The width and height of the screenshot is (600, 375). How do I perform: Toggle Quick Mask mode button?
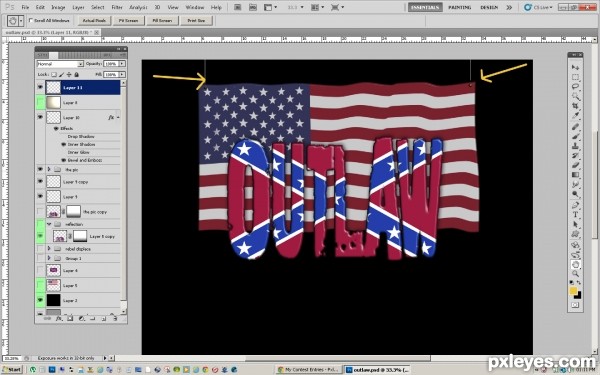tap(575, 305)
